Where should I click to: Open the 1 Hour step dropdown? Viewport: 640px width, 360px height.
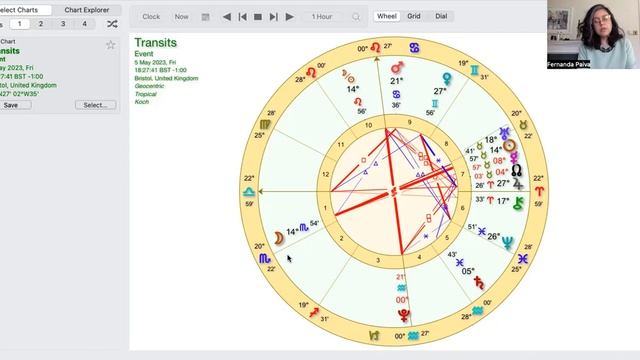[322, 17]
